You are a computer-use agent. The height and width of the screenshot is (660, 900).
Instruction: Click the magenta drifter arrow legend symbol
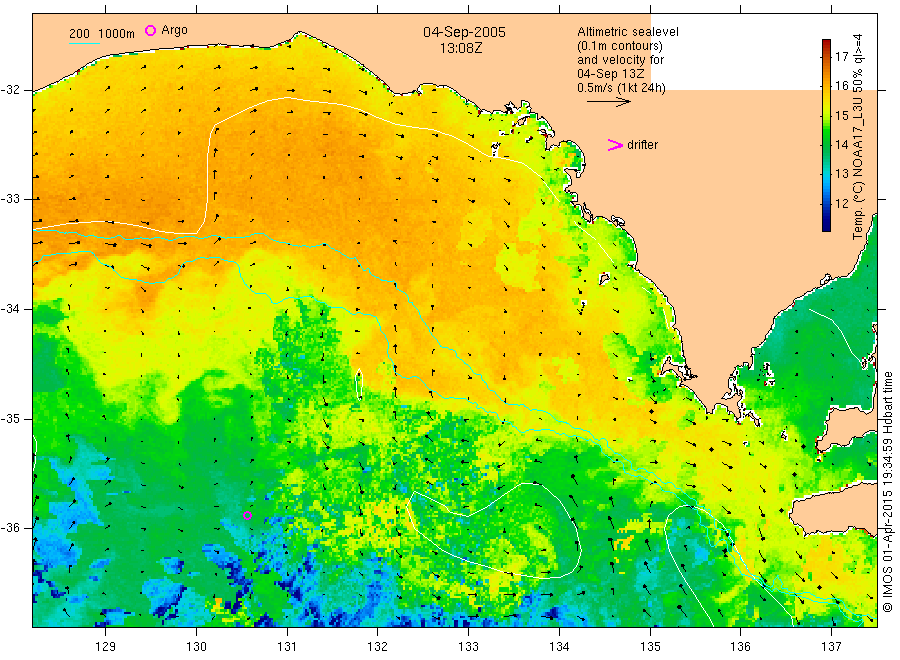pos(615,145)
